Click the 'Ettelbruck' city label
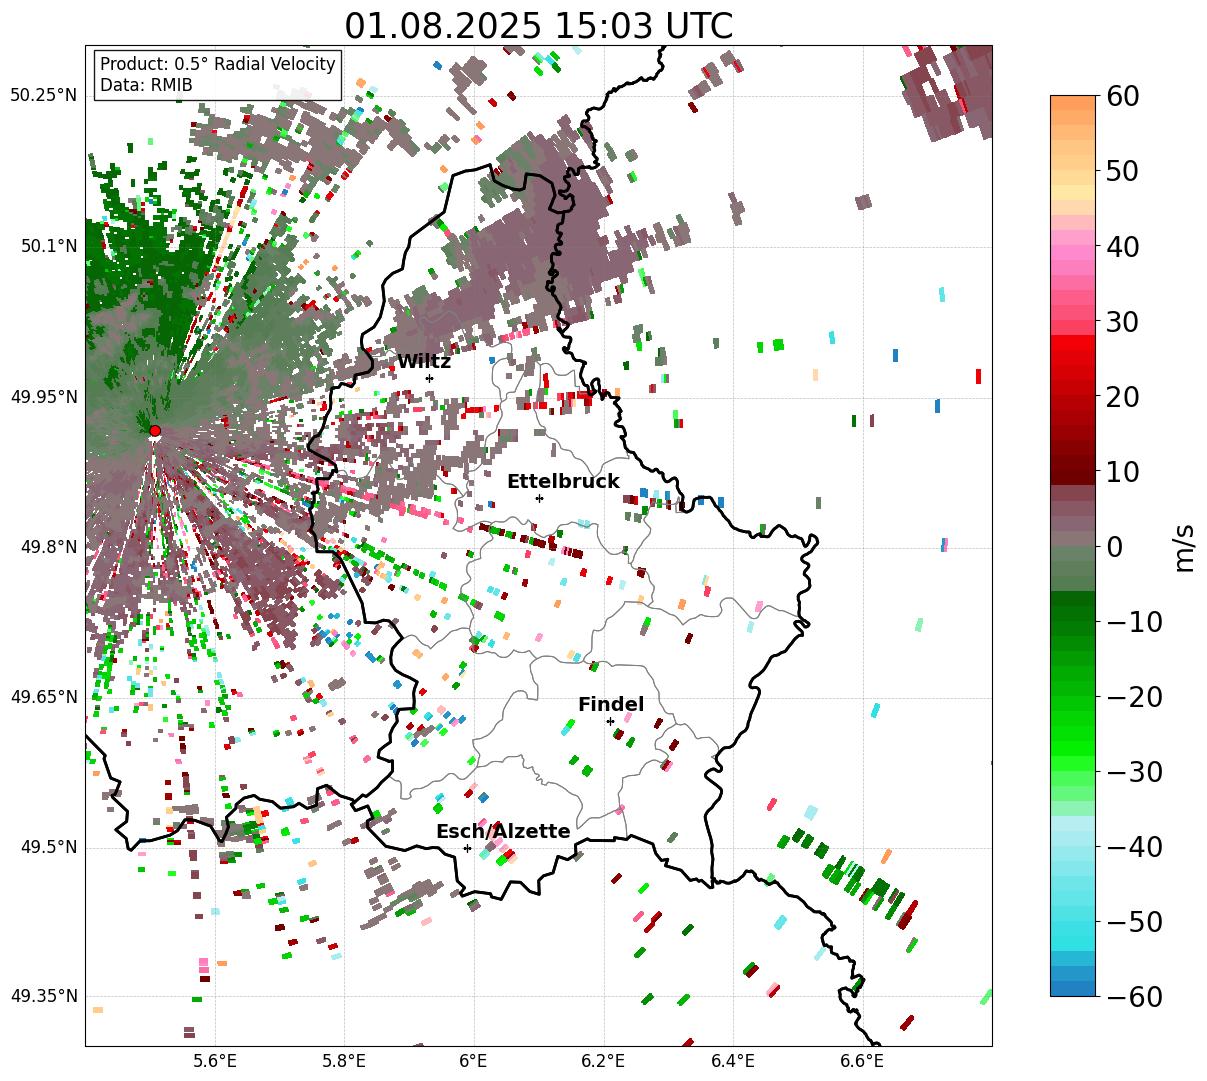Image resolution: width=1207 pixels, height=1081 pixels. (563, 482)
